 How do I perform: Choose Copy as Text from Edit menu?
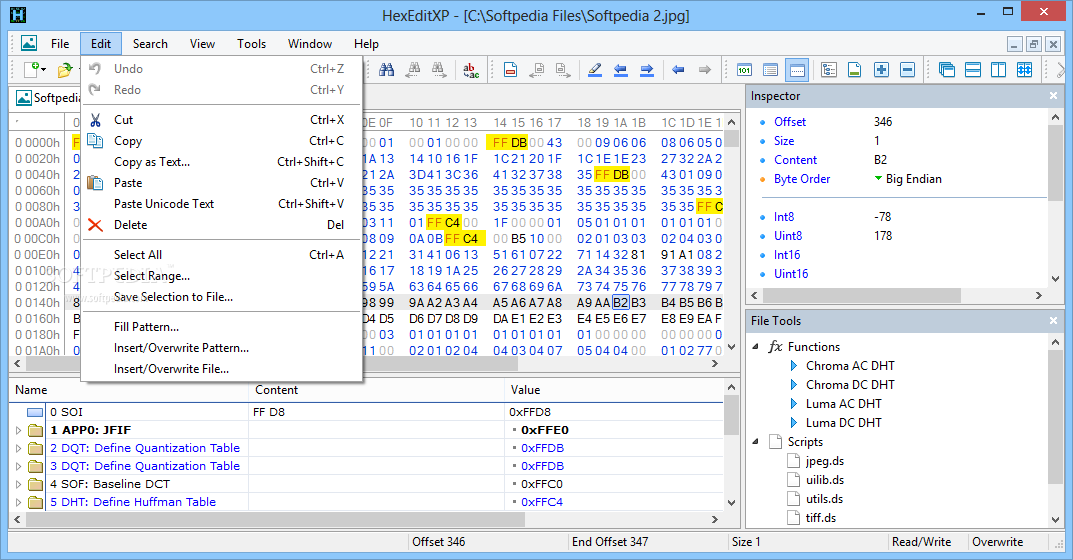[x=220, y=162]
